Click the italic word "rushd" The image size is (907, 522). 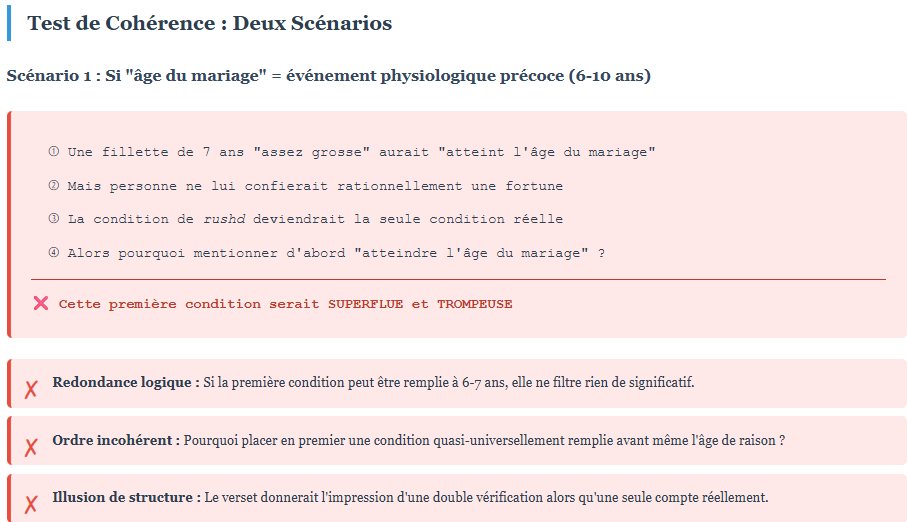(x=224, y=219)
